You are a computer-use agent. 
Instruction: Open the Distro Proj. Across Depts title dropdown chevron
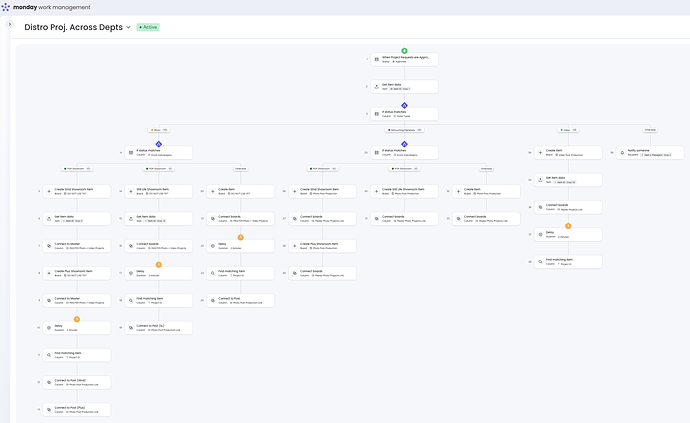(128, 27)
